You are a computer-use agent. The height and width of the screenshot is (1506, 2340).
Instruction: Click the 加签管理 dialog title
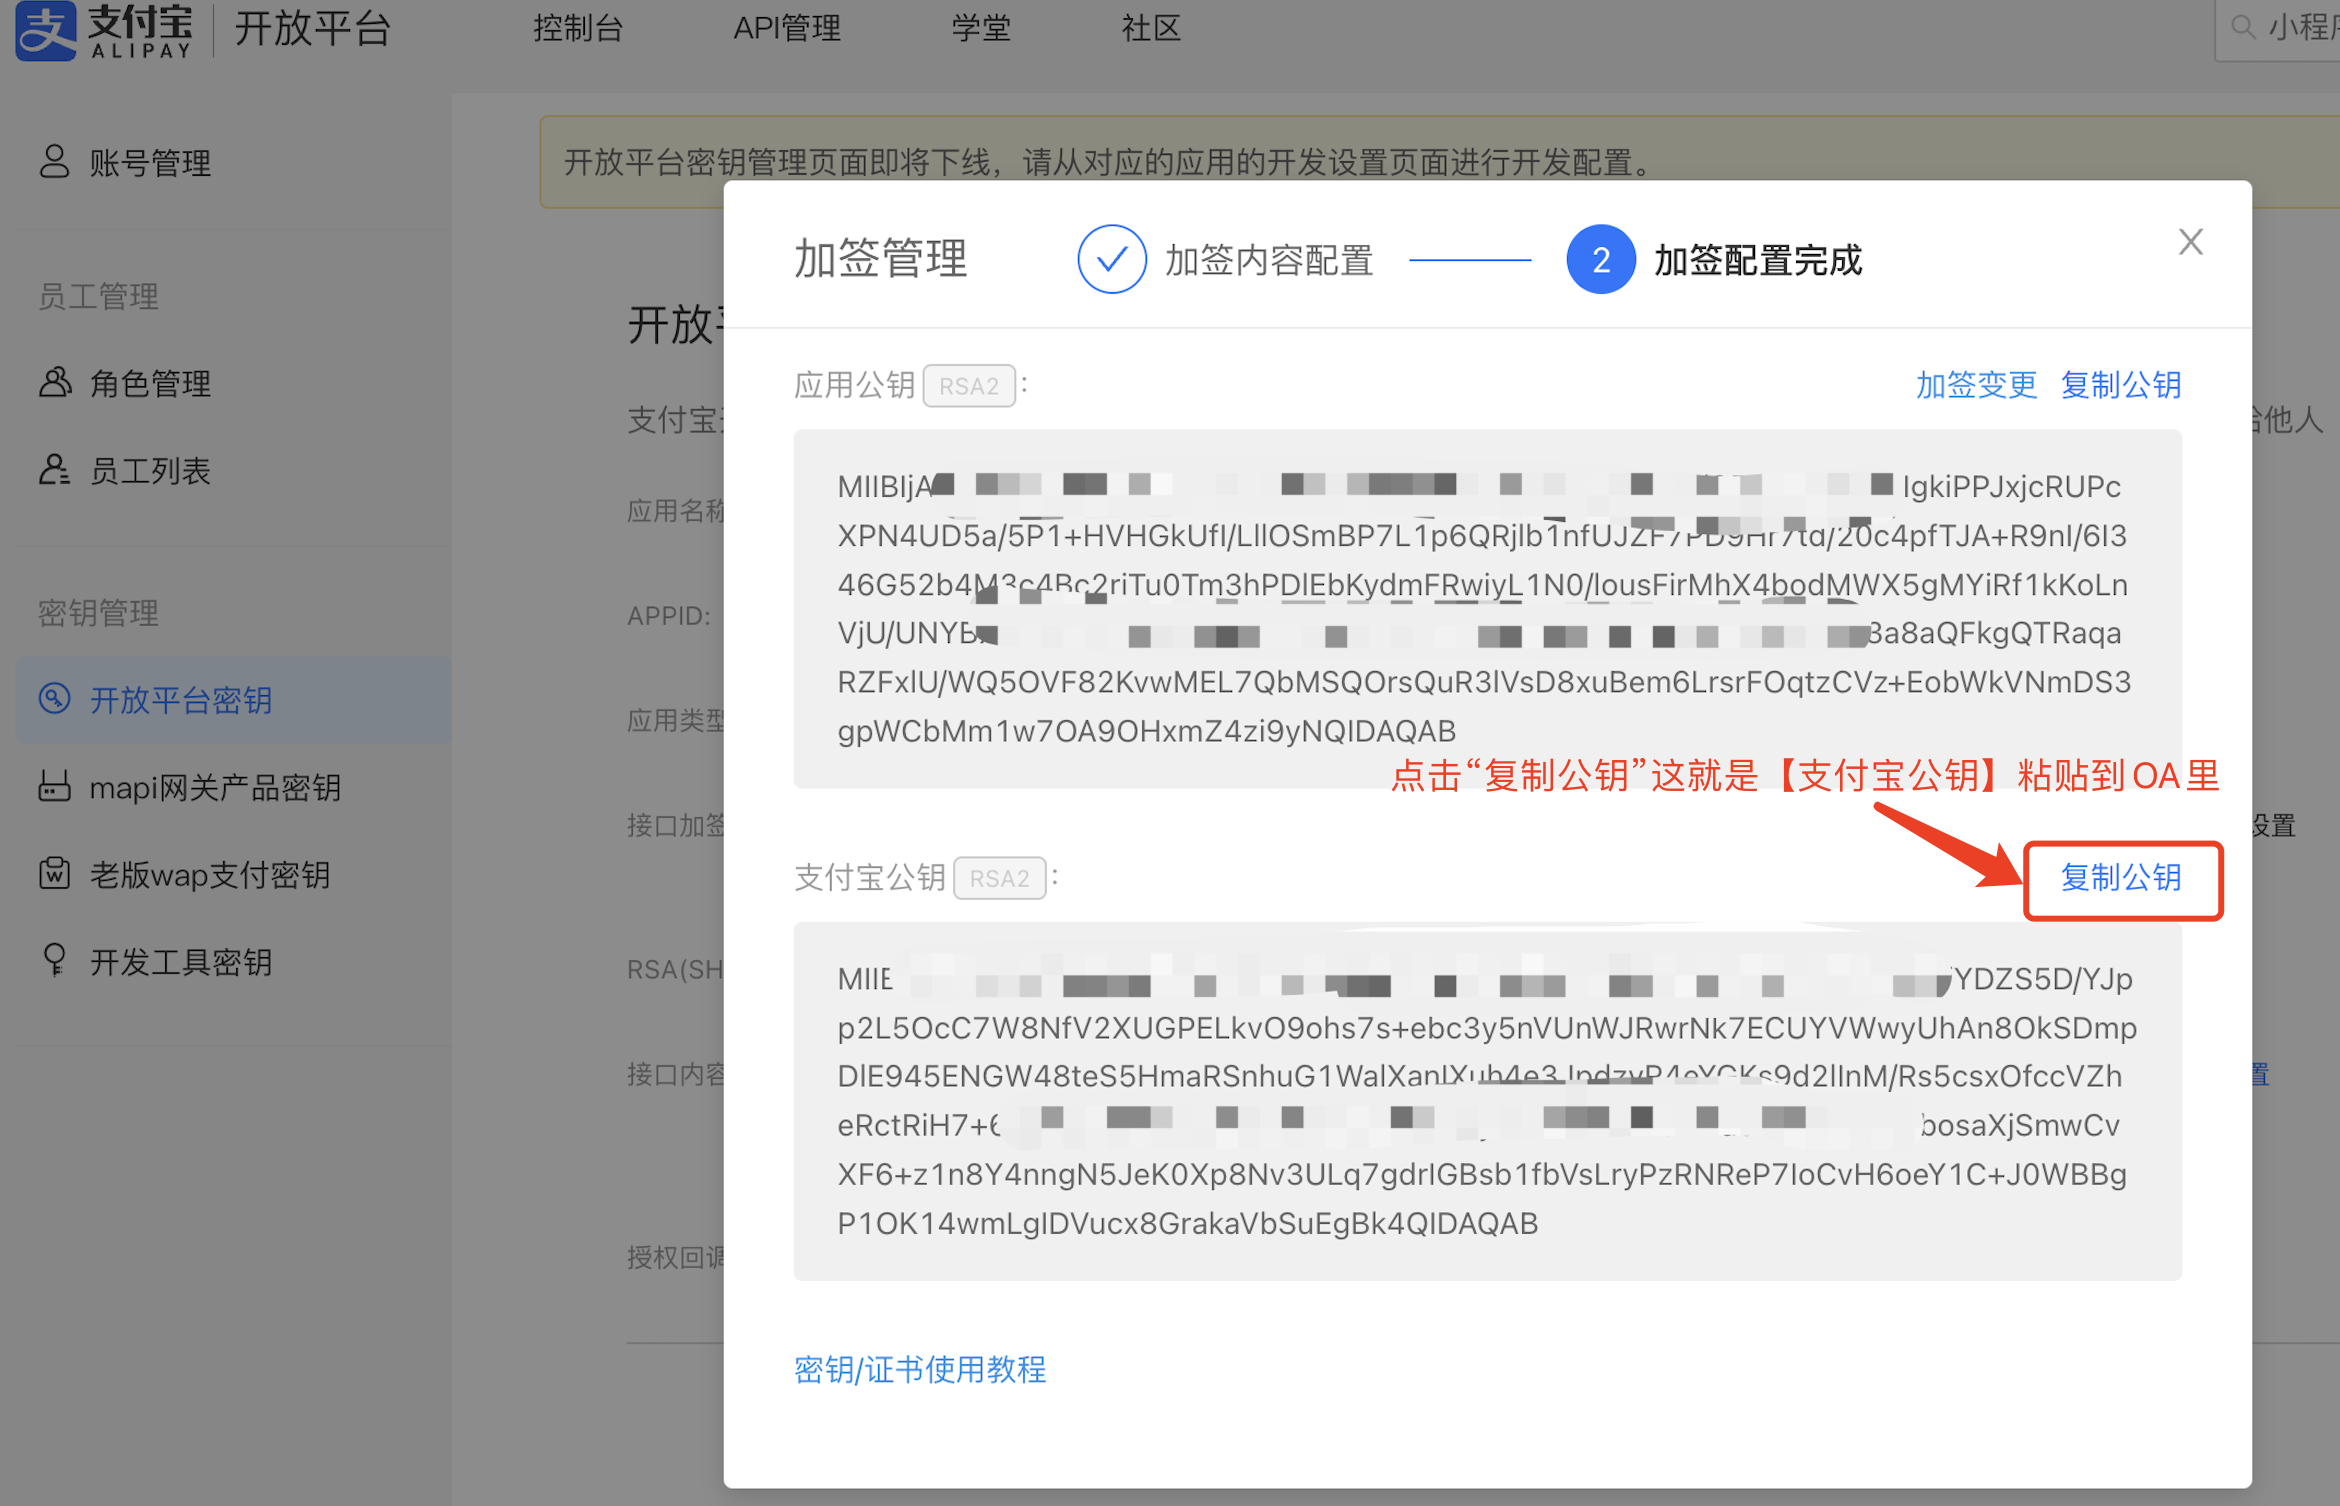tap(880, 259)
